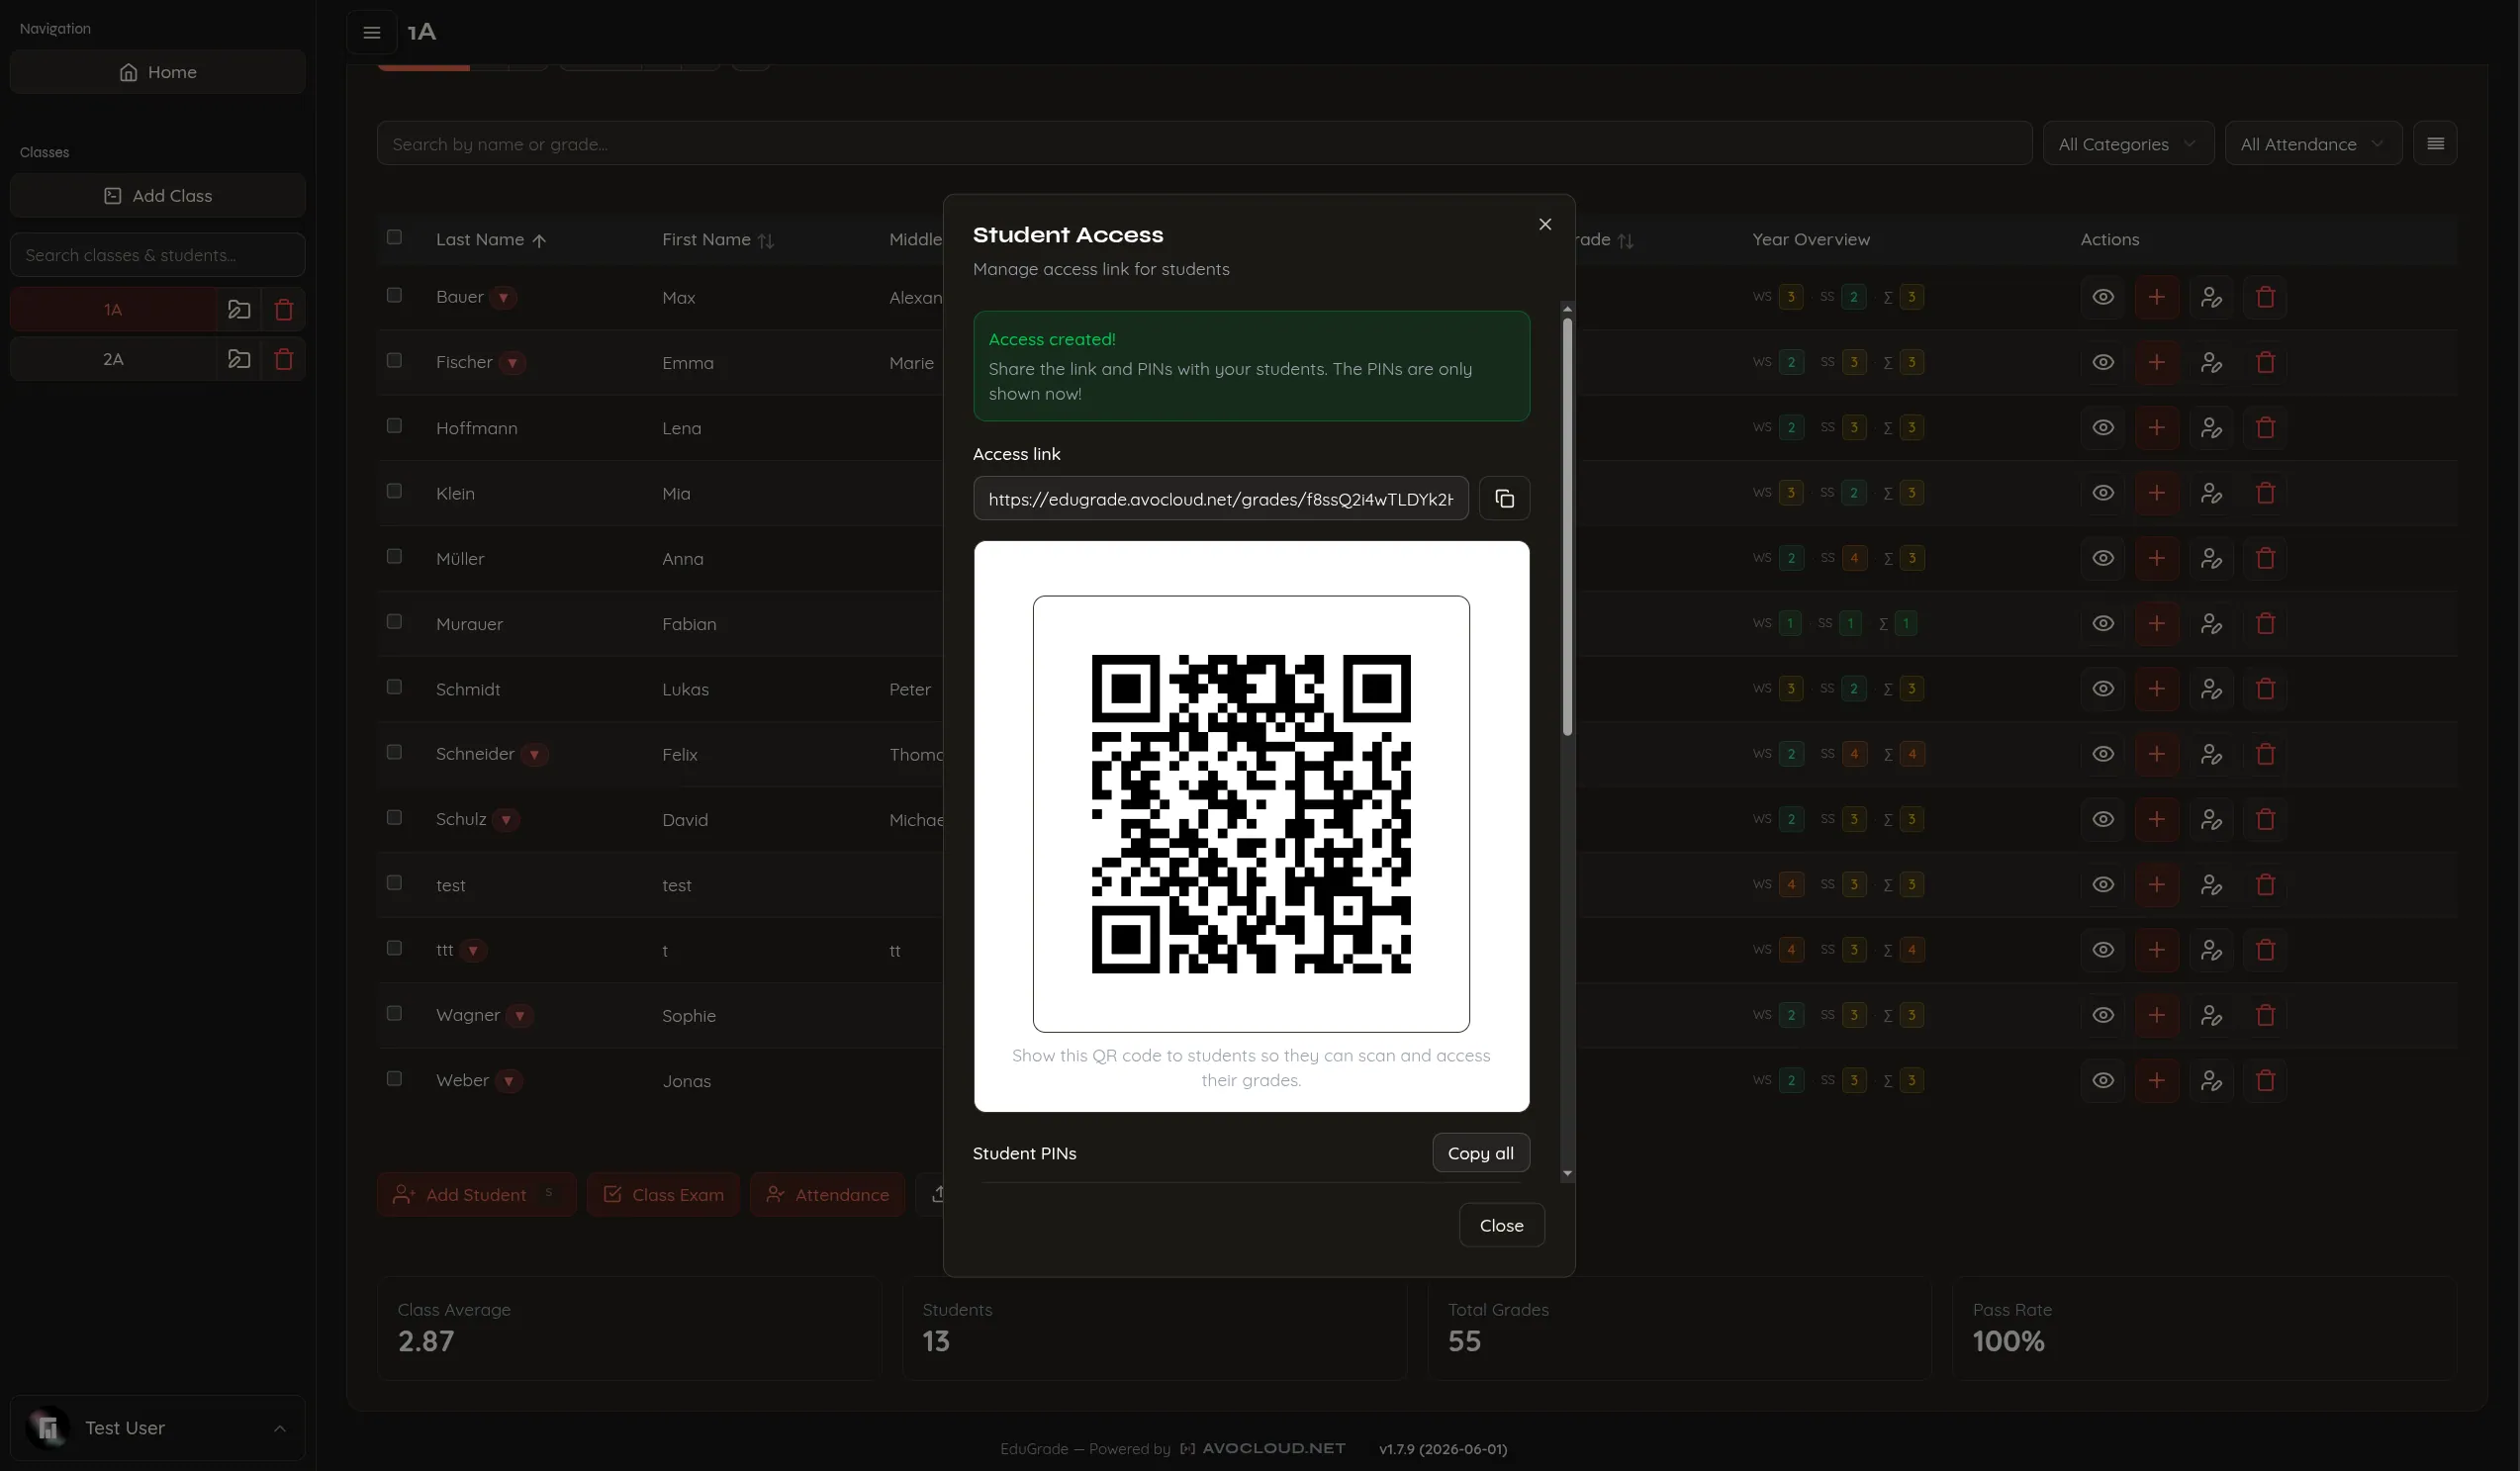Expand the Test User account menu
Screen dimensions: 2520x1471
point(157,1428)
